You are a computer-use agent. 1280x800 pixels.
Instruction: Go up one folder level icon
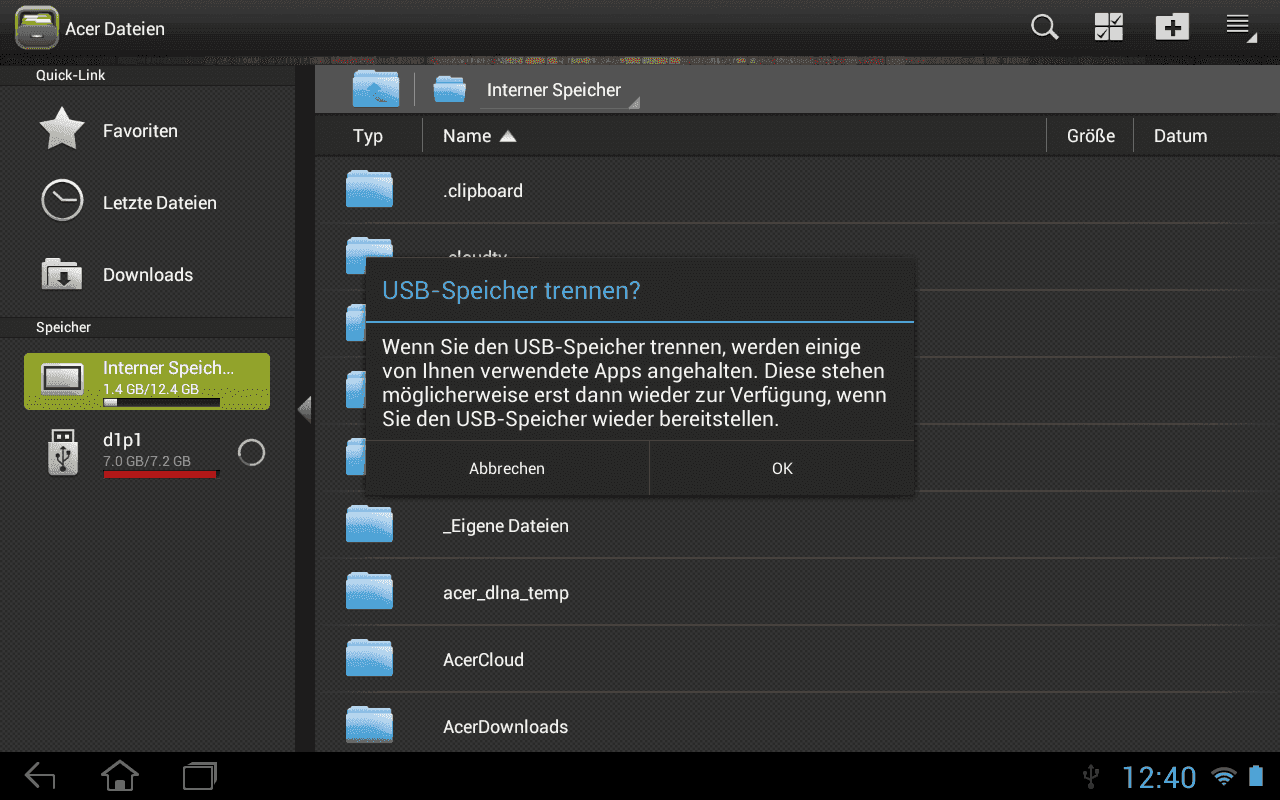coord(375,89)
